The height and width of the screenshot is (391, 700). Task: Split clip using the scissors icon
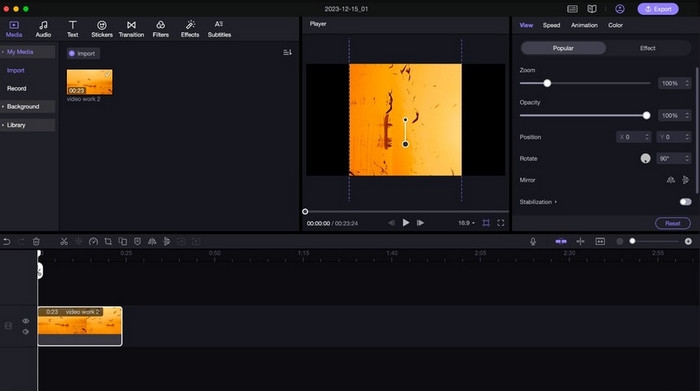64,241
